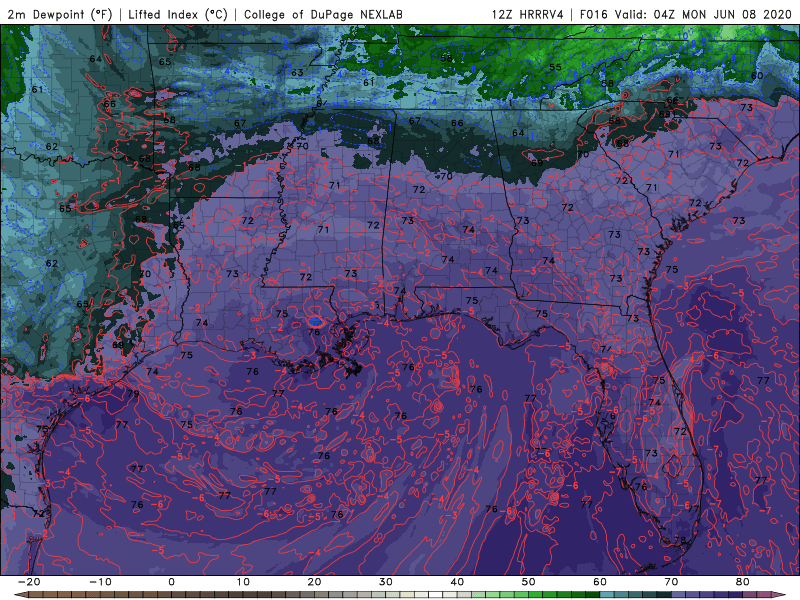
Task: Click the 40 colorbar tick label
Action: coord(457,582)
